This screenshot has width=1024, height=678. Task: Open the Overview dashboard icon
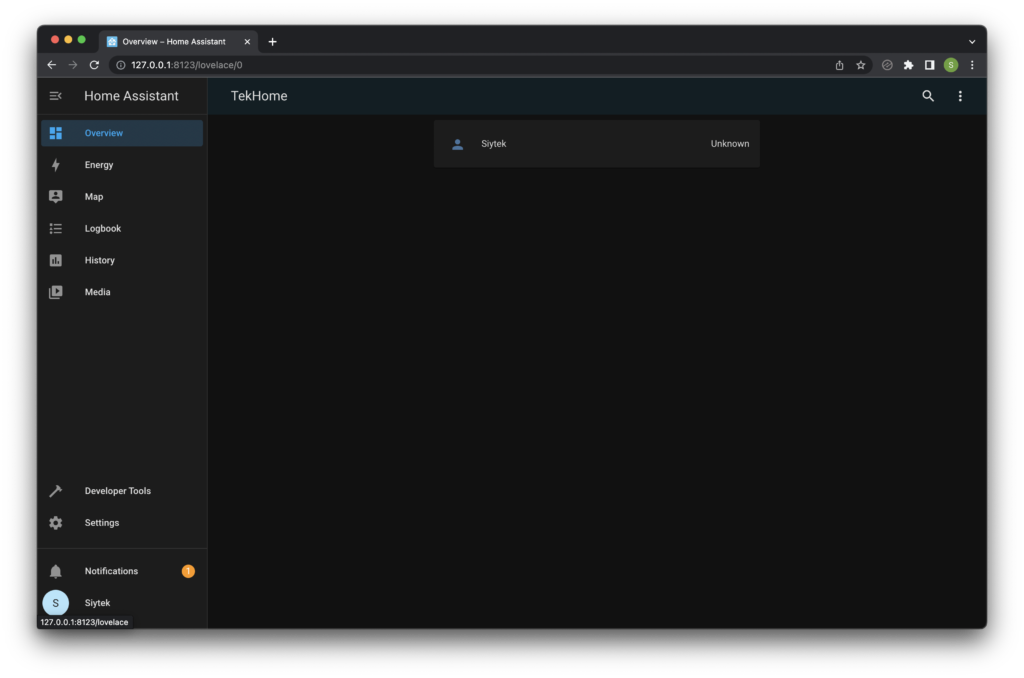click(x=56, y=133)
